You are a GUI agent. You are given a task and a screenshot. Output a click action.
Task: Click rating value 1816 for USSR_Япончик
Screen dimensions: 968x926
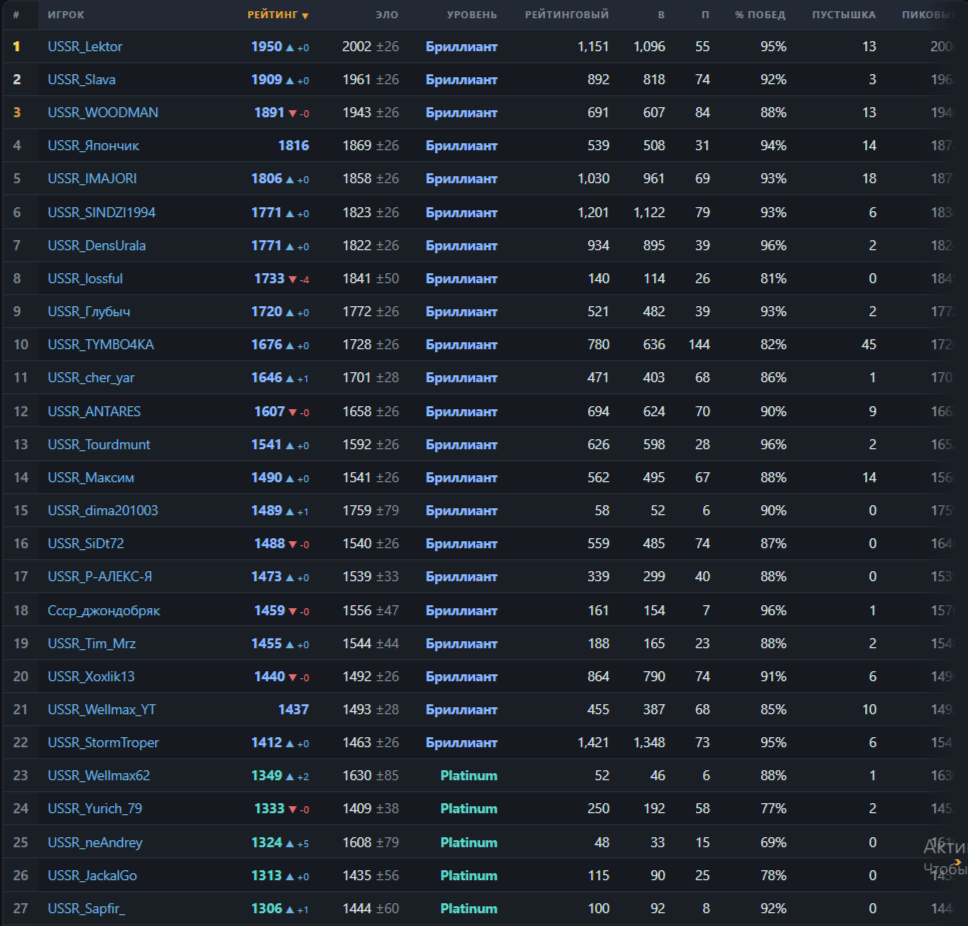pos(293,146)
